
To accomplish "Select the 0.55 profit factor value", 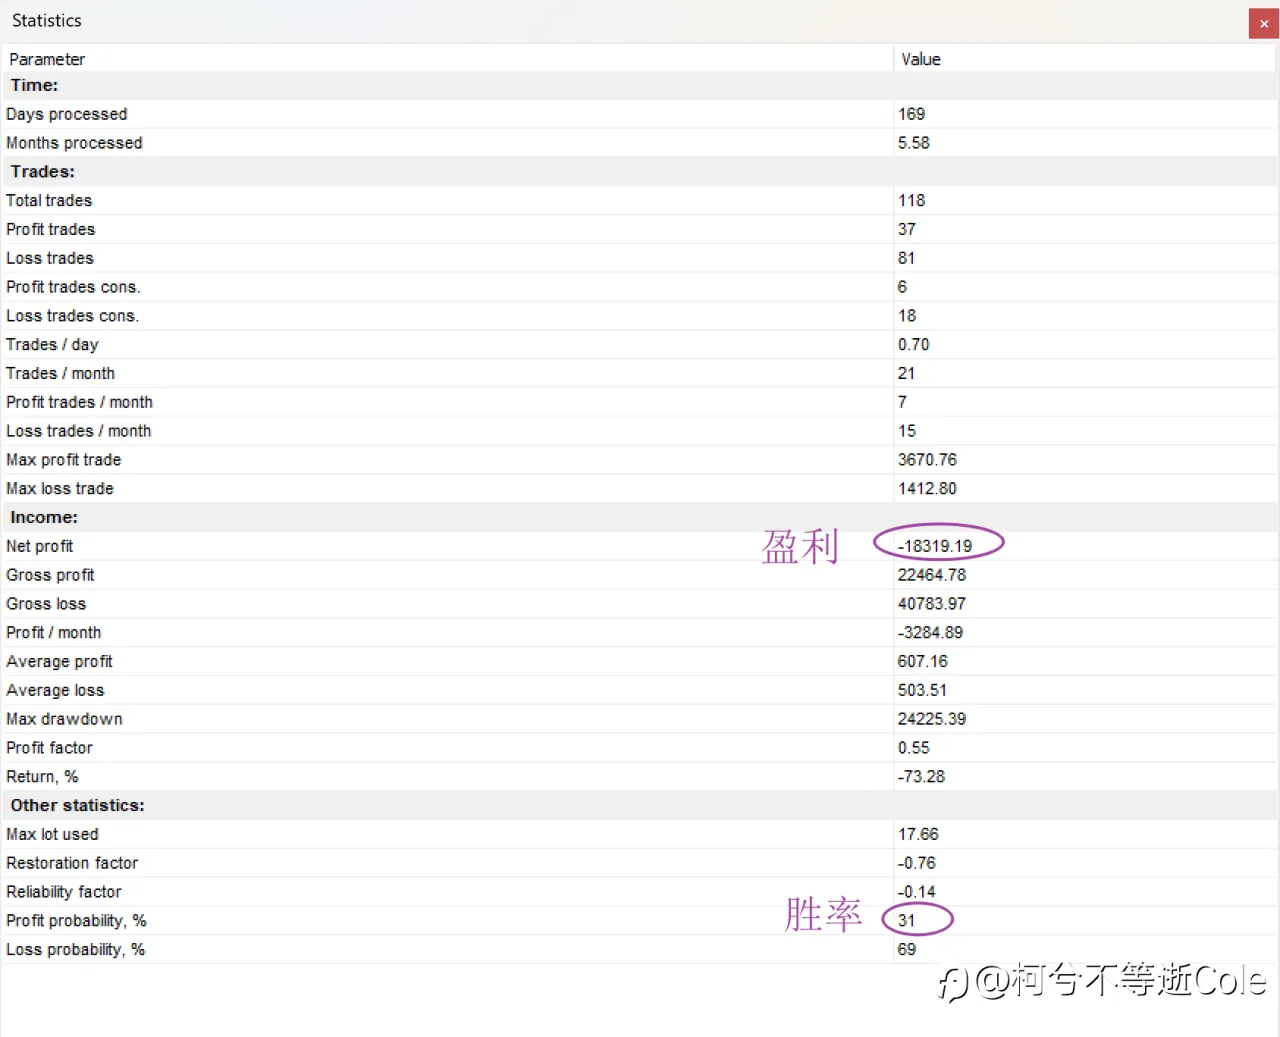I will [913, 748].
